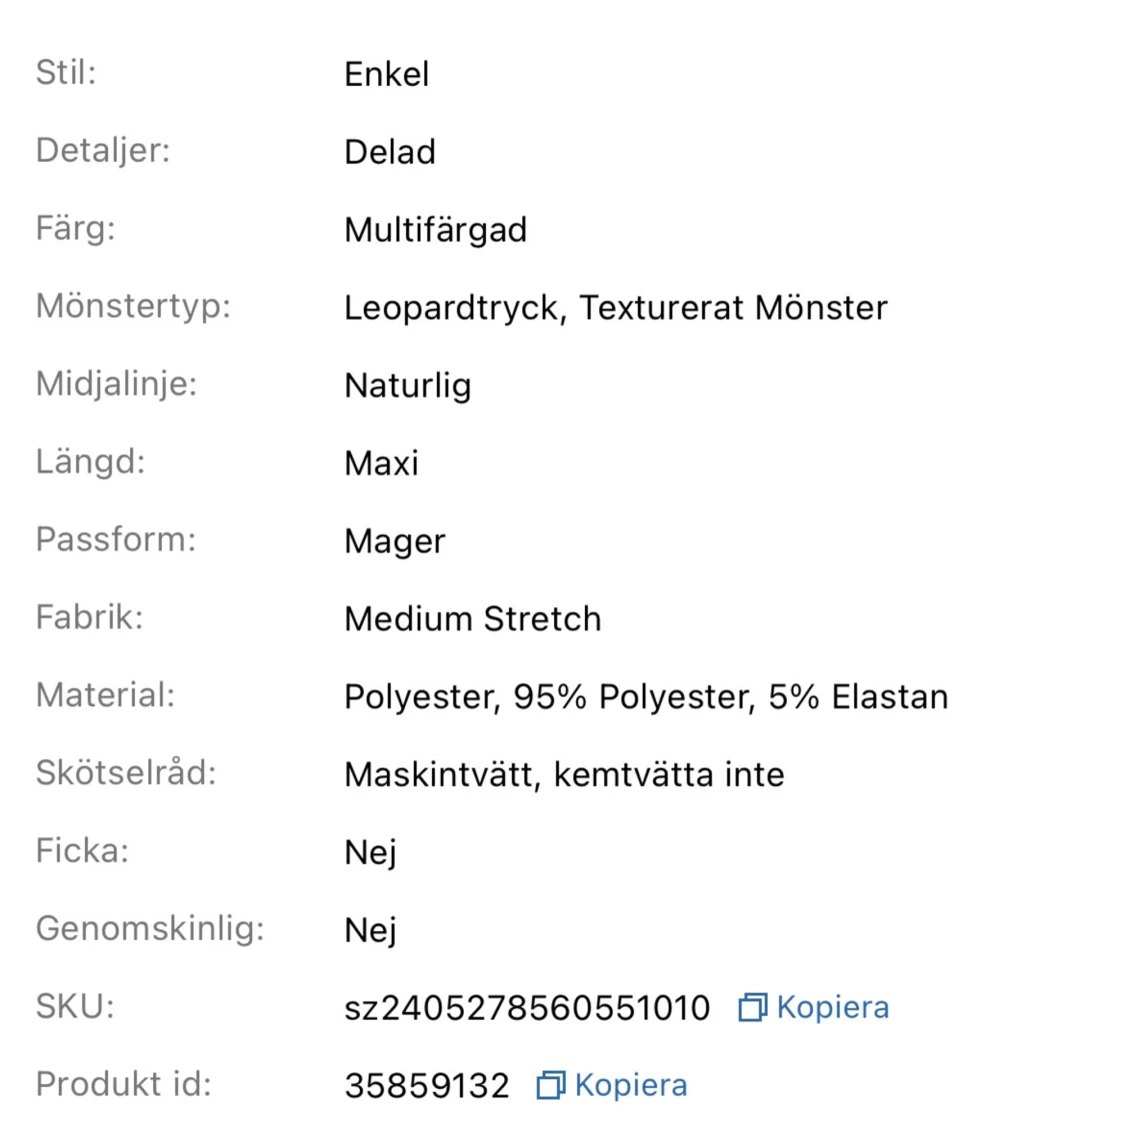Click the Maxi length value
1125x1124 pixels.
382,463
